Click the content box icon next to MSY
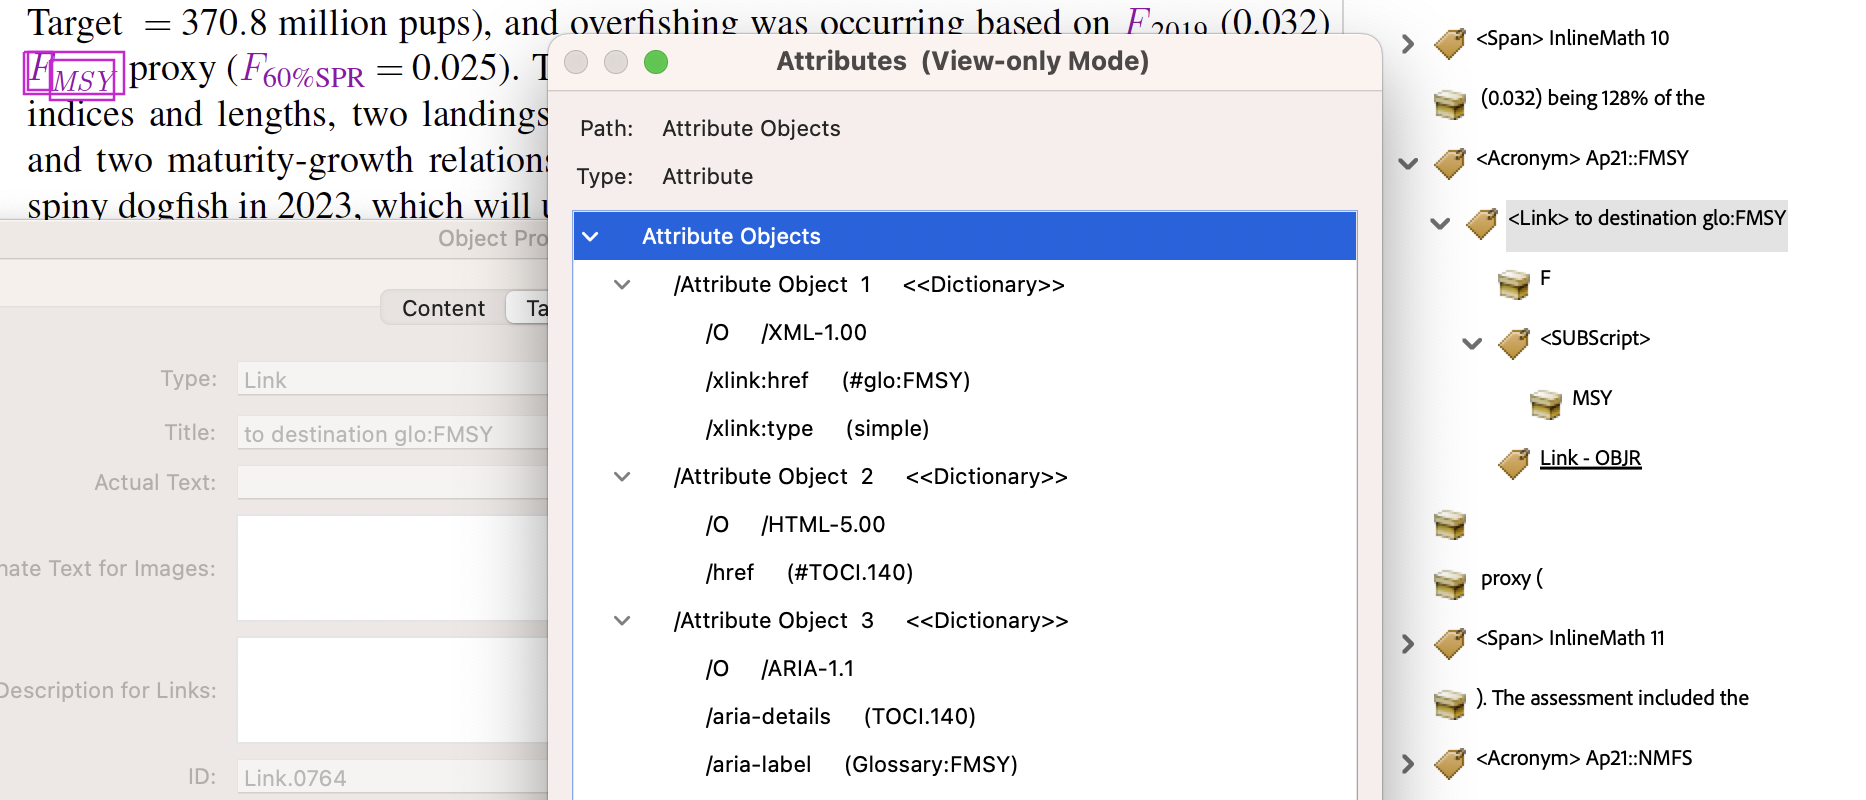 pos(1545,402)
